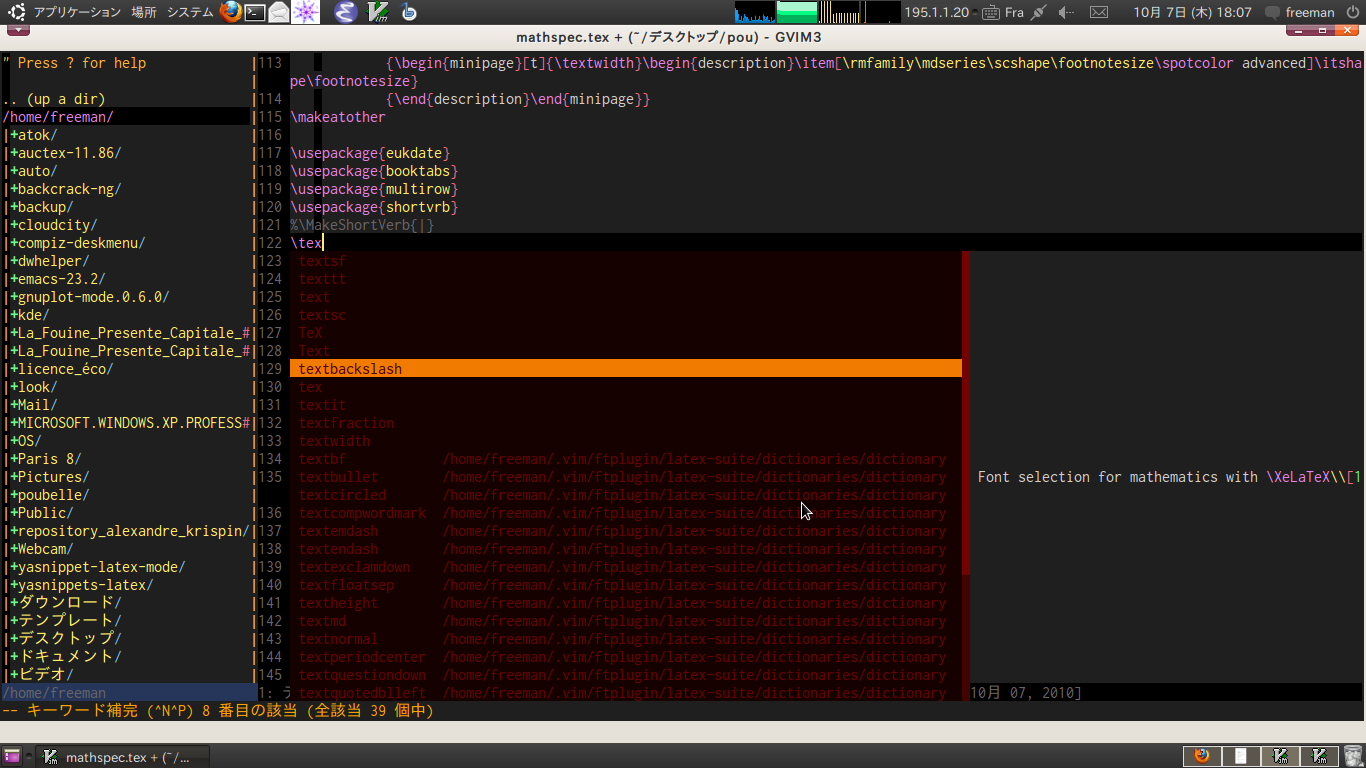1366x768 pixels.
Task: Select '.. (up a dir)' entry
Action: pyautogui.click(x=54, y=99)
